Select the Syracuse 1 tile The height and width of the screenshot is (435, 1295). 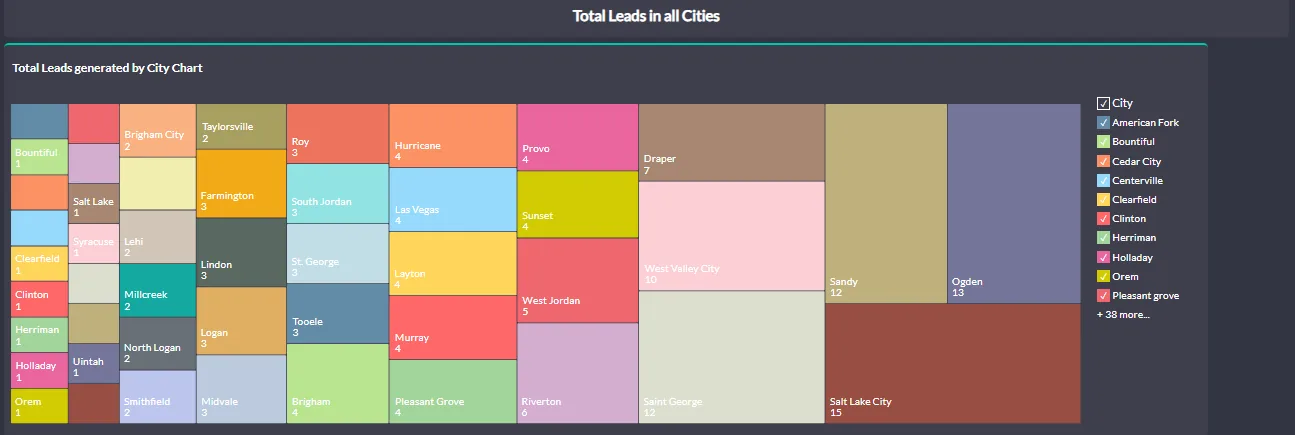(x=94, y=243)
